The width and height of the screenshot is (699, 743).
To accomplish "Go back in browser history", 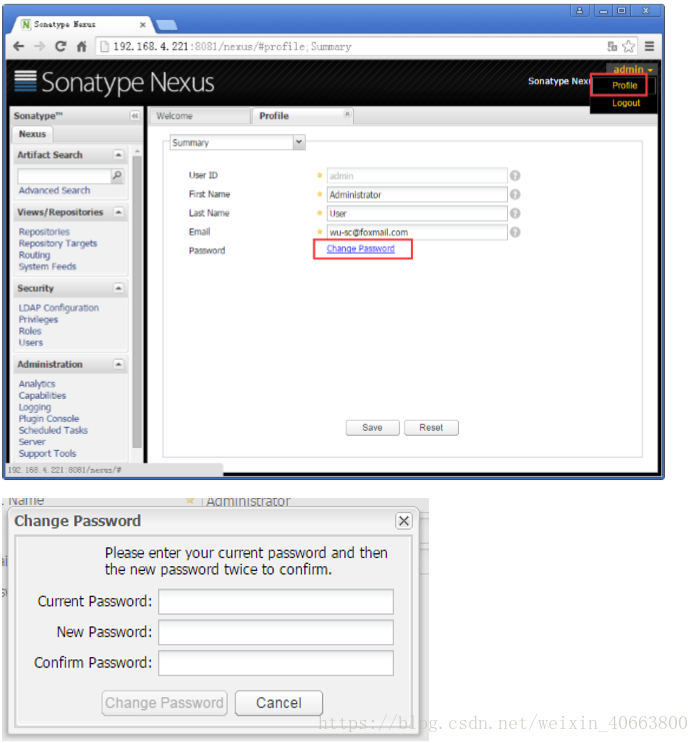I will (x=19, y=46).
